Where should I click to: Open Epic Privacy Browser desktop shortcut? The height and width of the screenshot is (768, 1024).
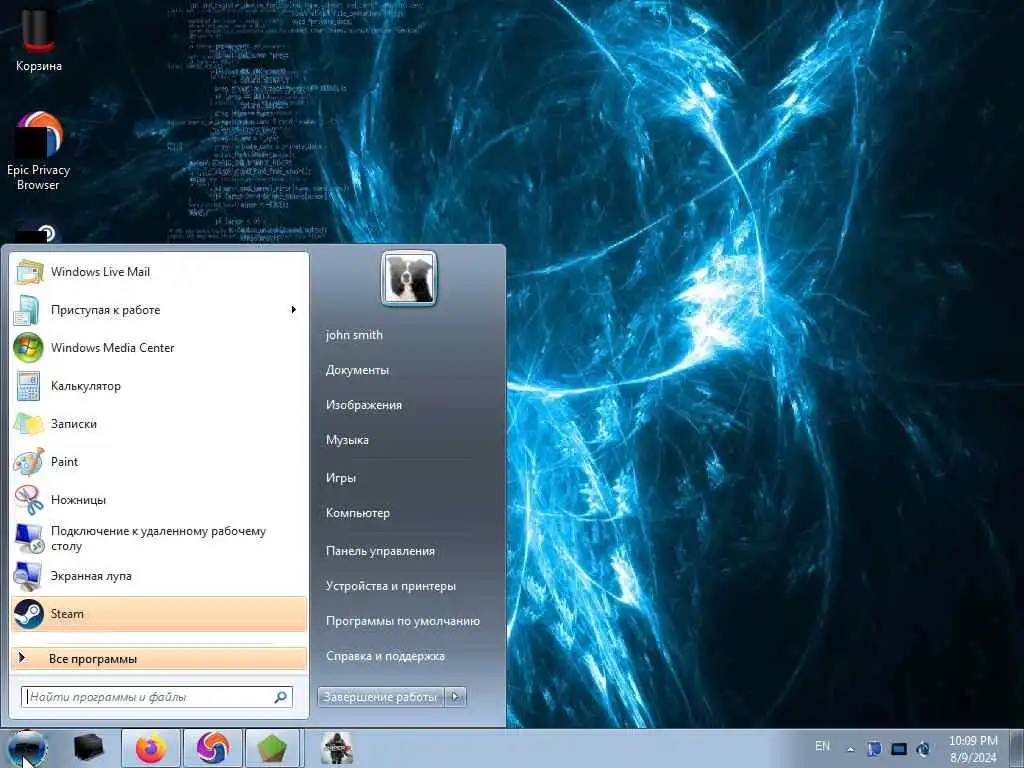(39, 150)
